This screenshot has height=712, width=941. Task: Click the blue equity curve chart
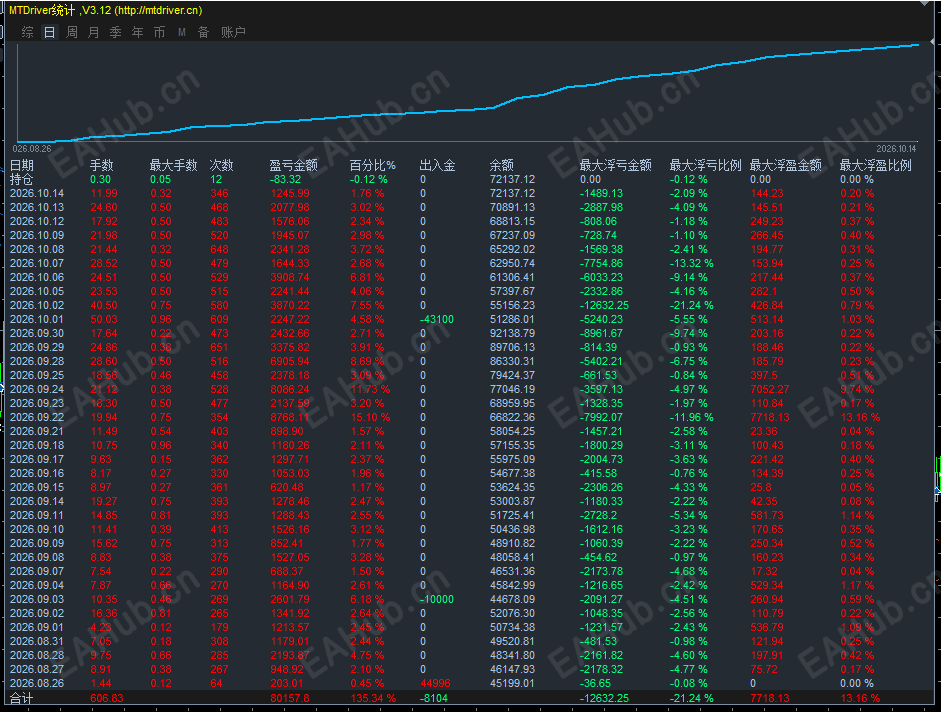click(x=468, y=92)
